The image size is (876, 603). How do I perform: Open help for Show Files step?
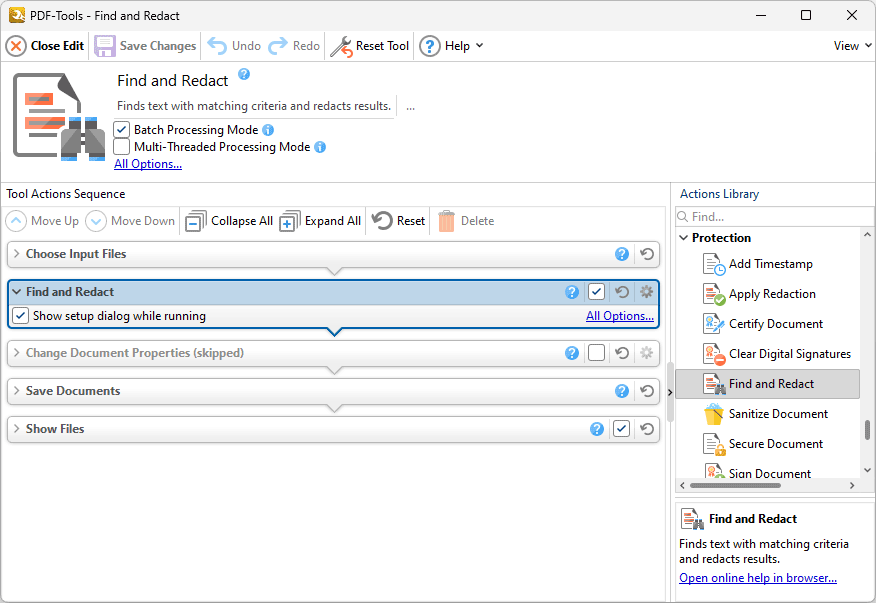click(x=597, y=429)
